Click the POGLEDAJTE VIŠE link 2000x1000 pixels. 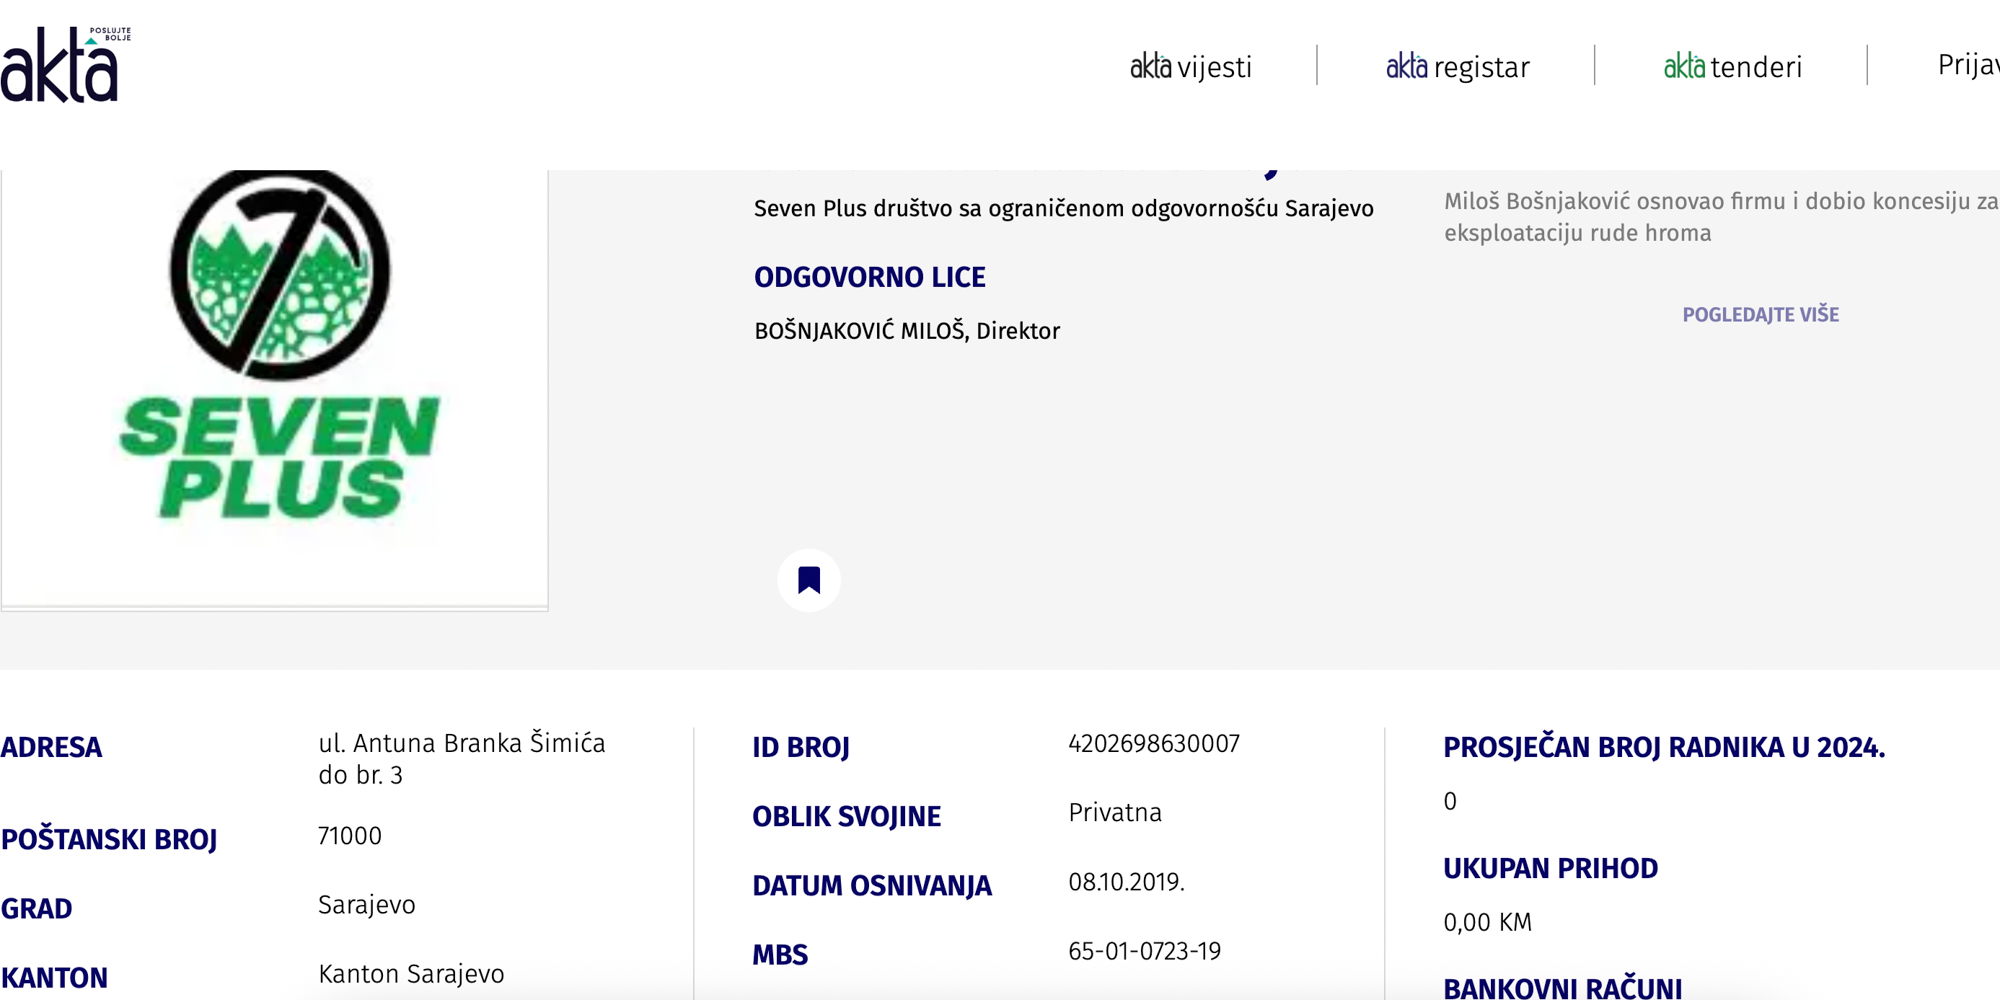click(1760, 315)
